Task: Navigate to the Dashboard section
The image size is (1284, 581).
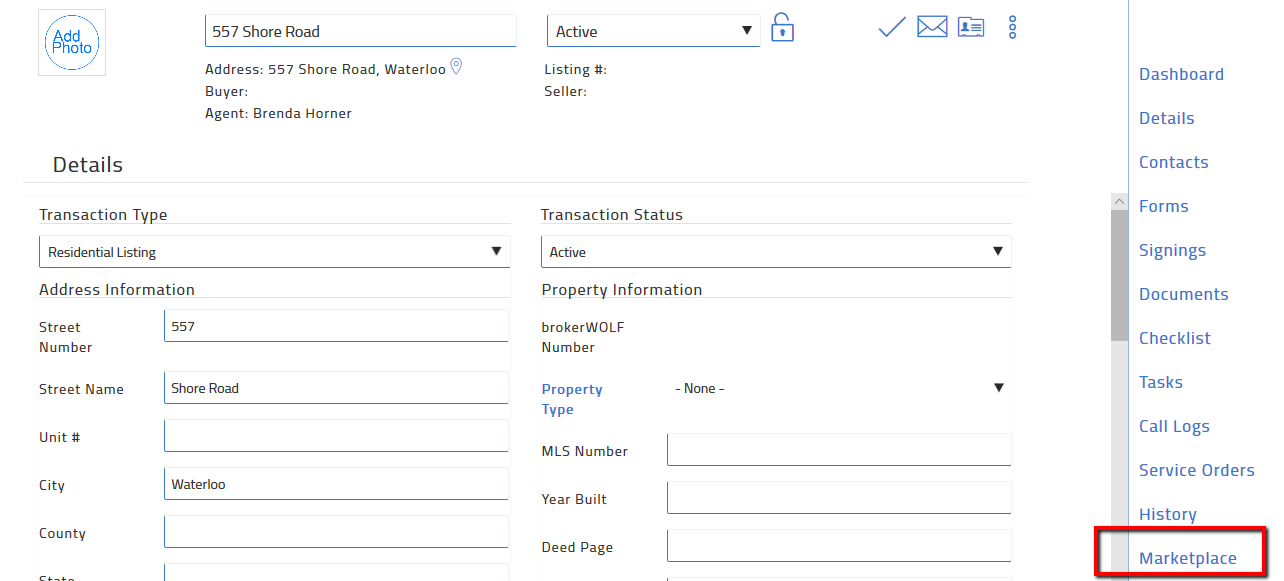Action: (x=1181, y=73)
